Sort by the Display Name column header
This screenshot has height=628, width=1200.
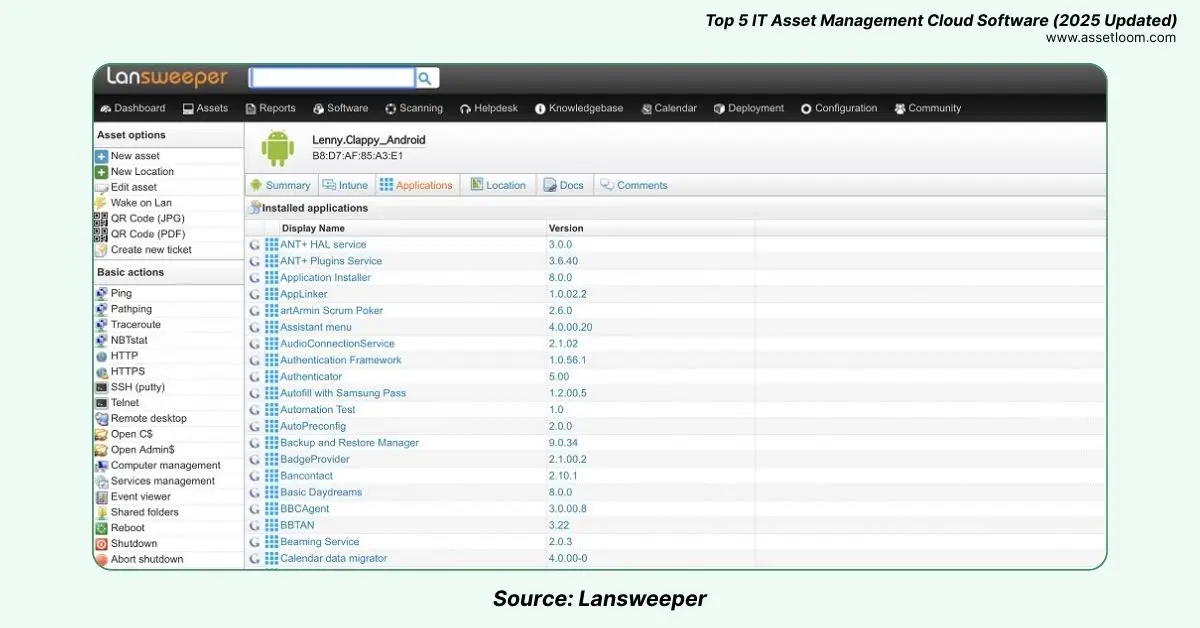coord(313,228)
